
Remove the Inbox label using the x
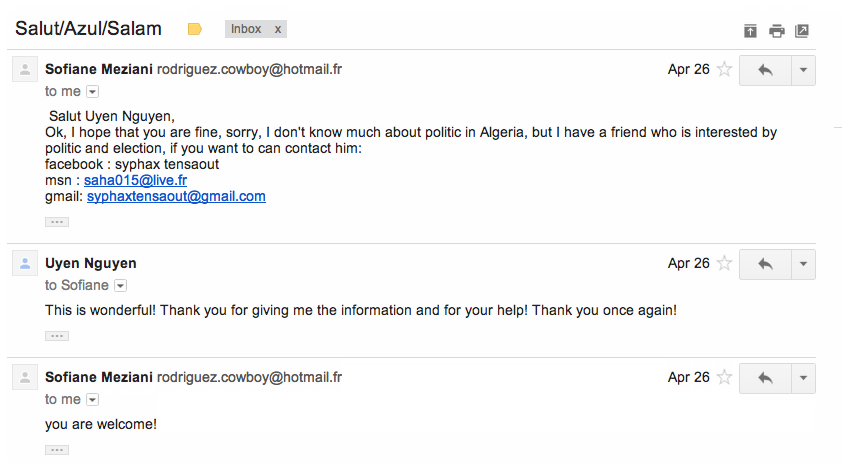point(278,30)
